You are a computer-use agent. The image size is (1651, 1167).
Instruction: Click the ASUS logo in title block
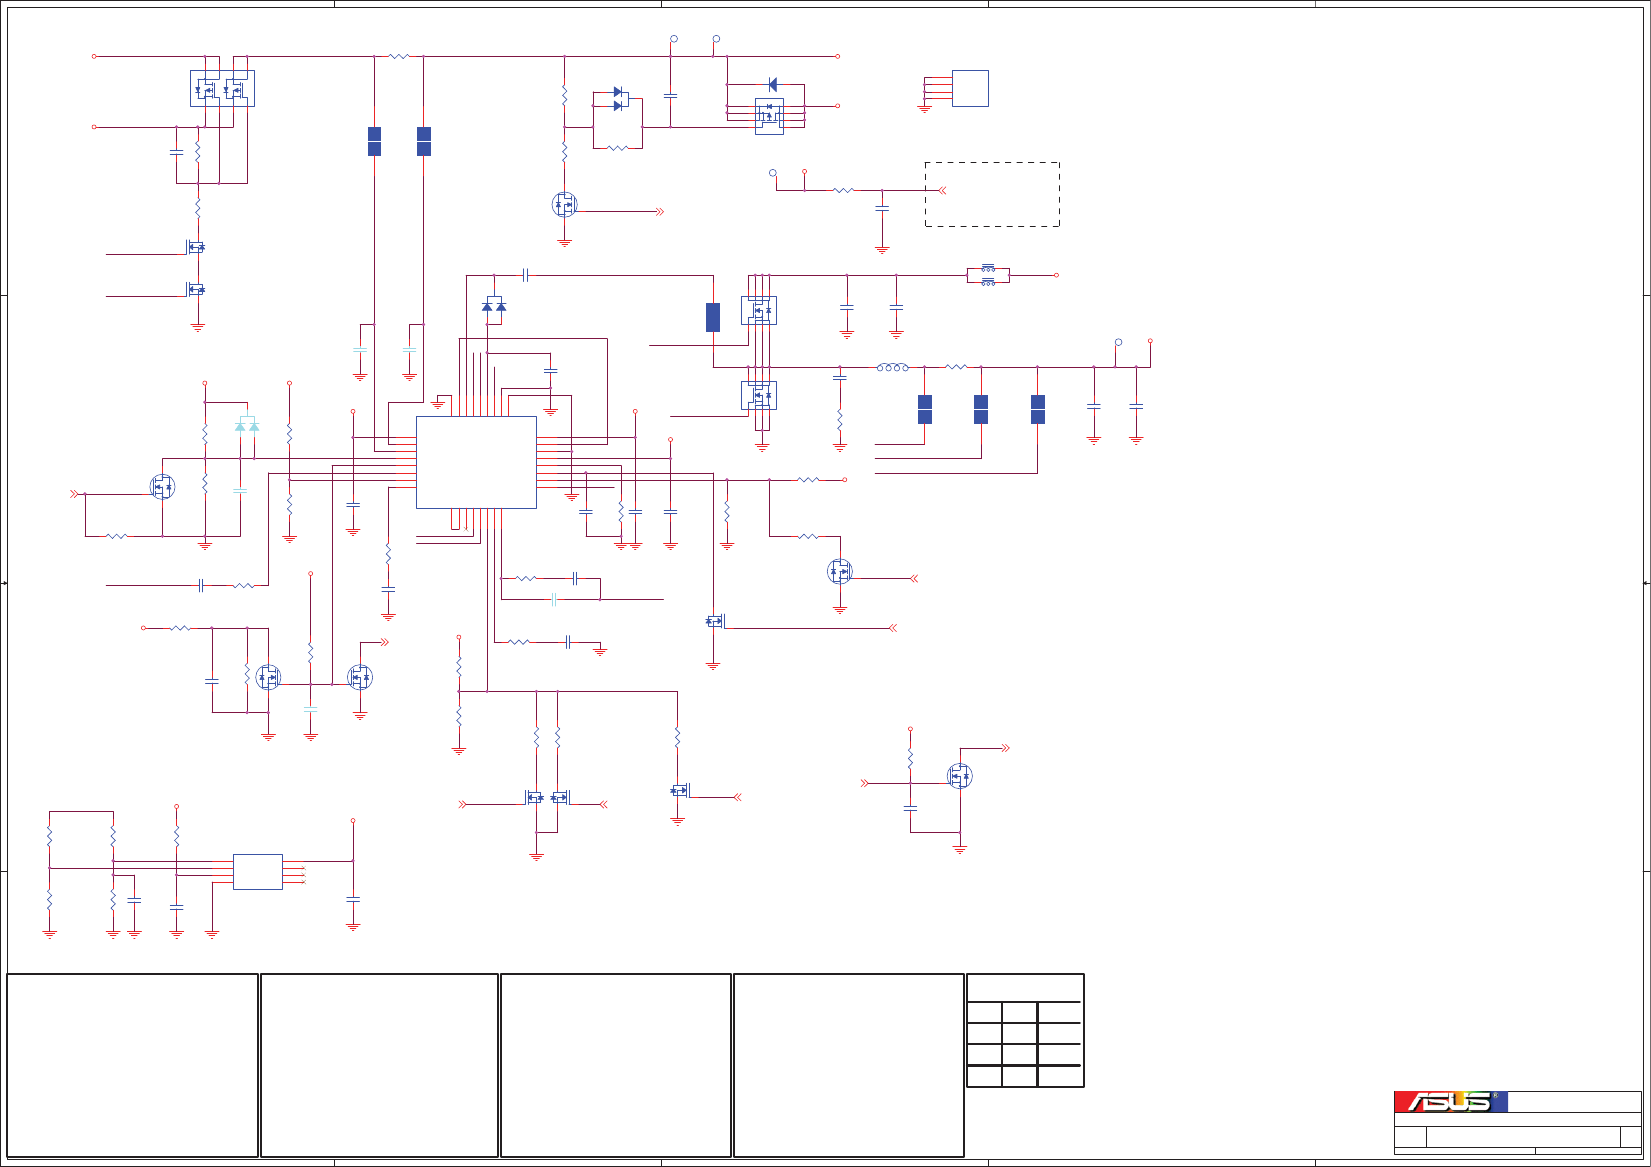tap(1450, 1102)
